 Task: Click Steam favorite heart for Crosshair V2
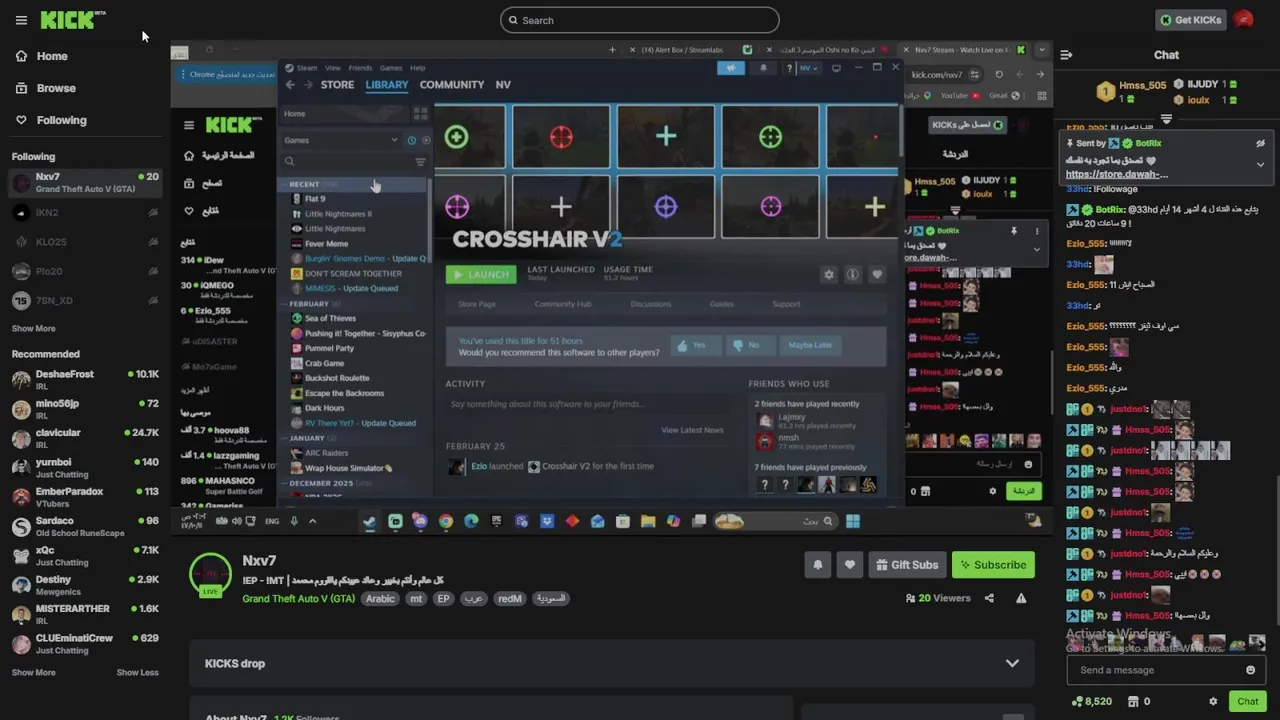877,274
